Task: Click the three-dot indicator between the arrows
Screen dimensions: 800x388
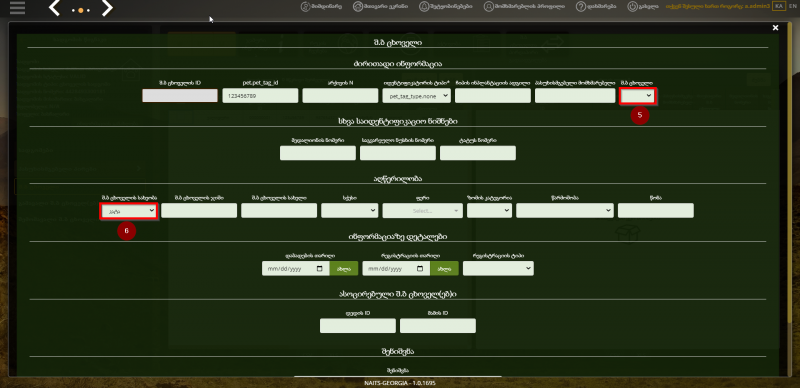Action: [81, 10]
